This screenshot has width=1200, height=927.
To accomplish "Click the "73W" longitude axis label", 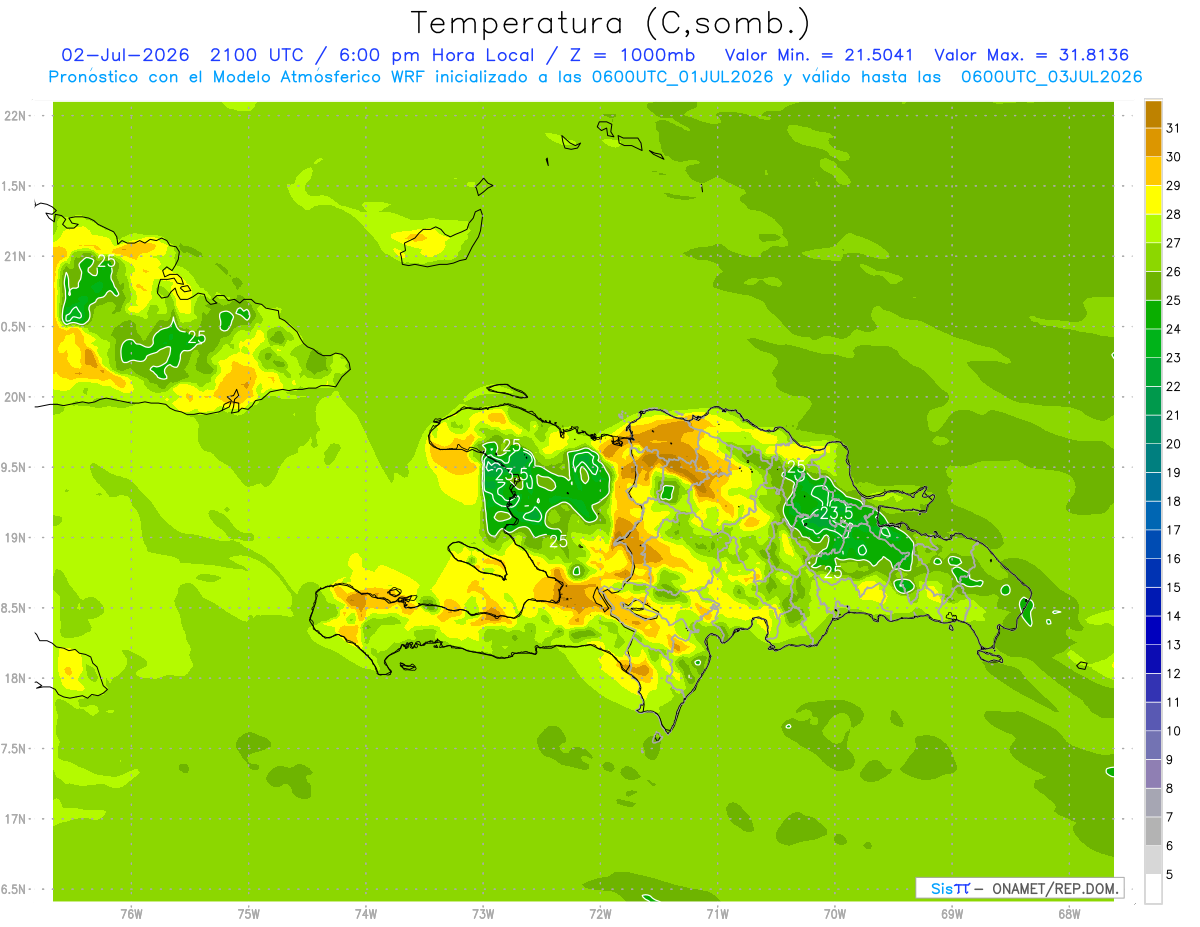I will (483, 914).
